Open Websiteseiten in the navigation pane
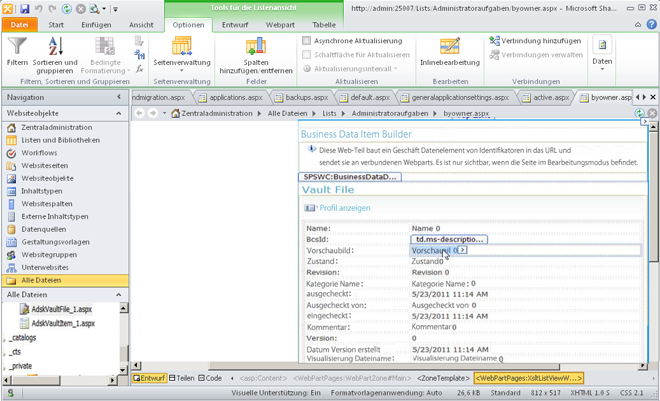This screenshot has height=401, width=660. (x=45, y=166)
